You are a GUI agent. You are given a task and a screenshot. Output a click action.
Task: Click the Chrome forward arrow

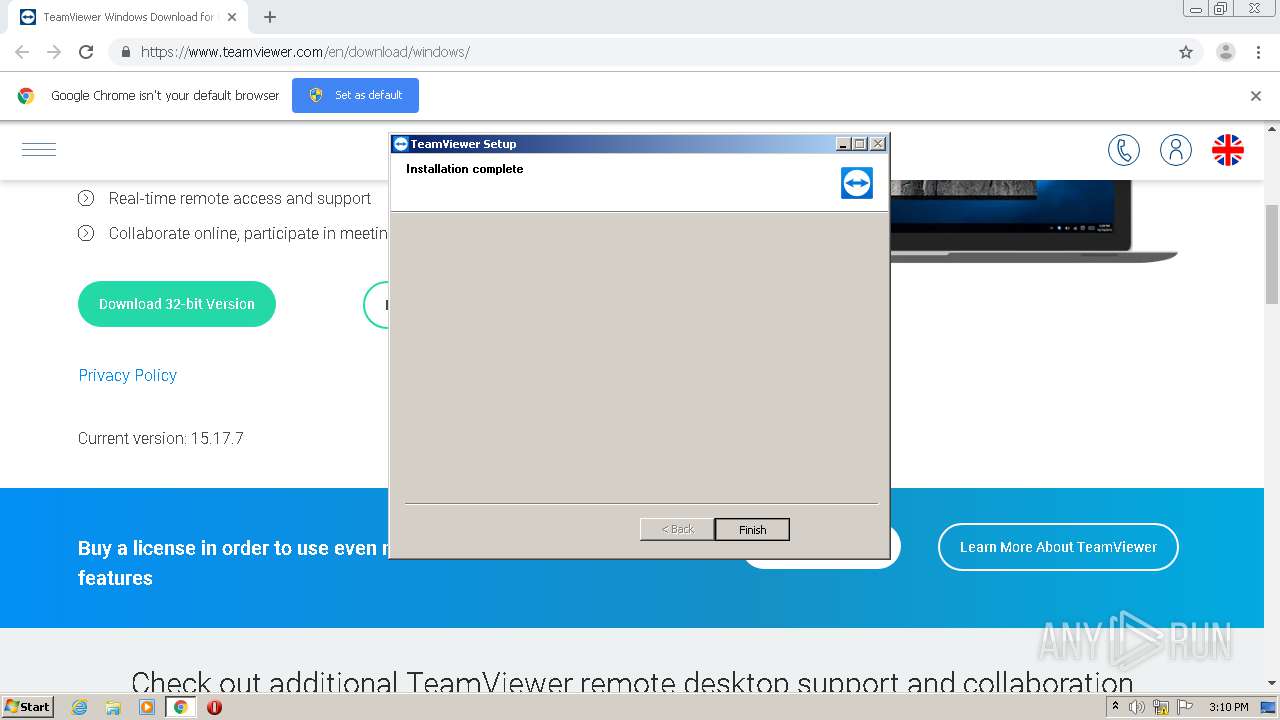click(54, 52)
